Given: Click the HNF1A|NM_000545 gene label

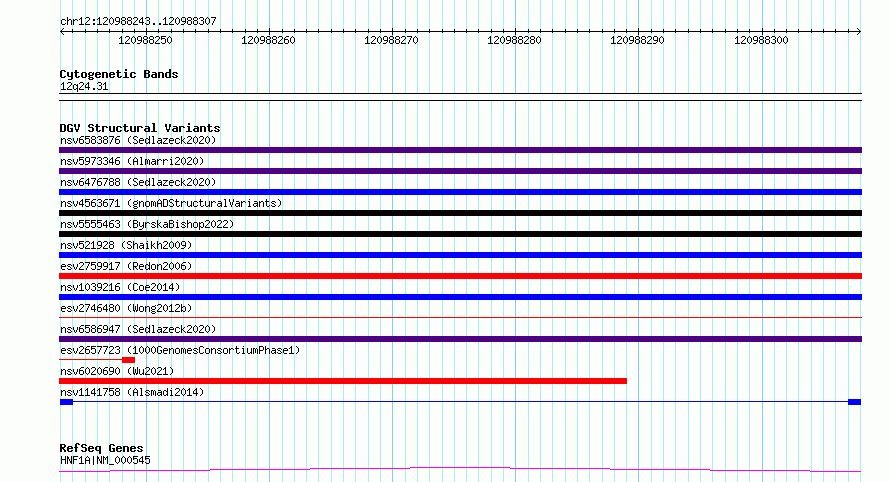Looking at the screenshot, I should click(105, 460).
